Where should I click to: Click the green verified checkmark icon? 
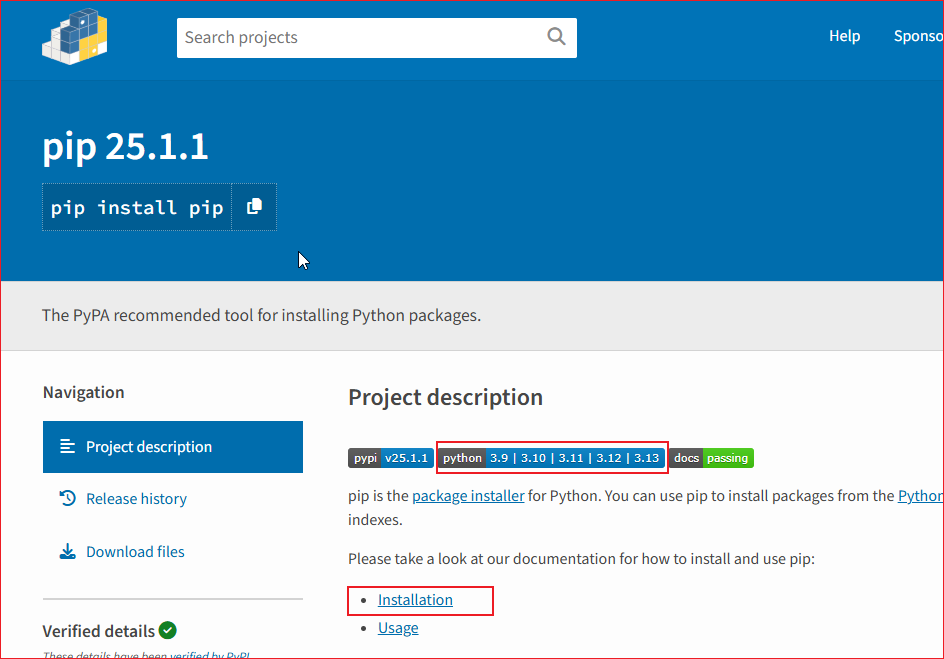pyautogui.click(x=168, y=631)
